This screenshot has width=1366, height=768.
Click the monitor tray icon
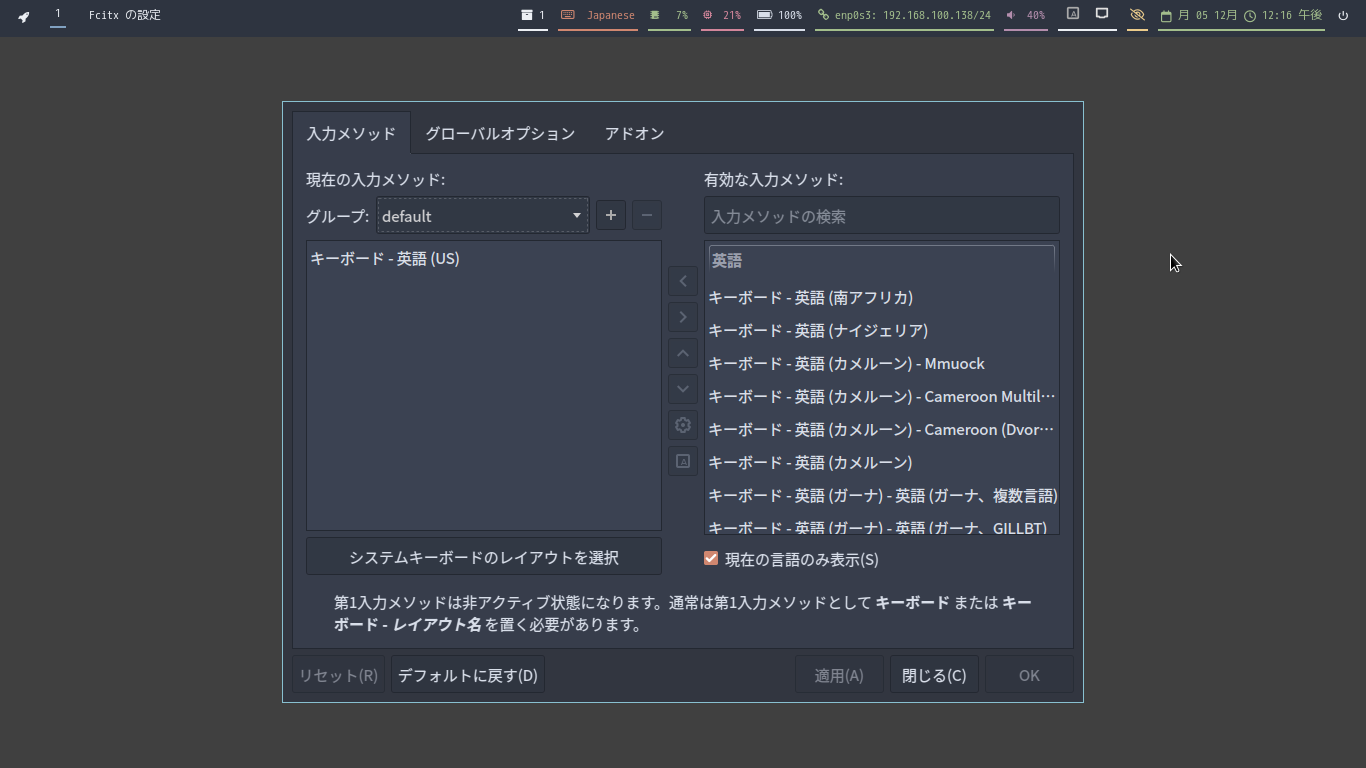[x=1102, y=14]
